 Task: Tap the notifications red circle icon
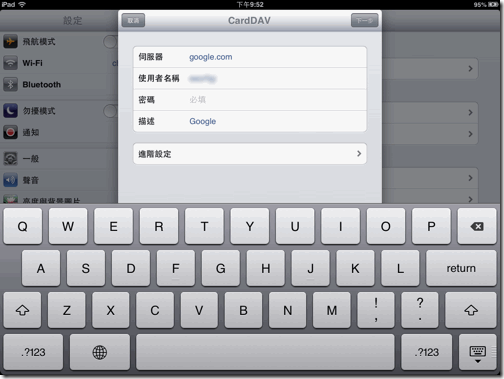(x=10, y=132)
